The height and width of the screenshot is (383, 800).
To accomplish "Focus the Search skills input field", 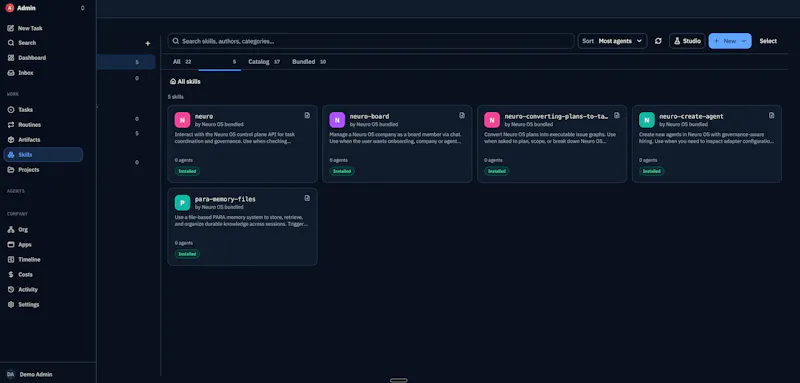I will pyautogui.click(x=371, y=41).
